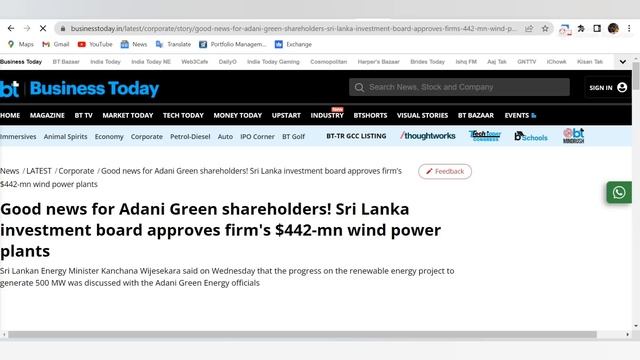
Task: Open the BT BAZAAR menu item
Action: (476, 116)
